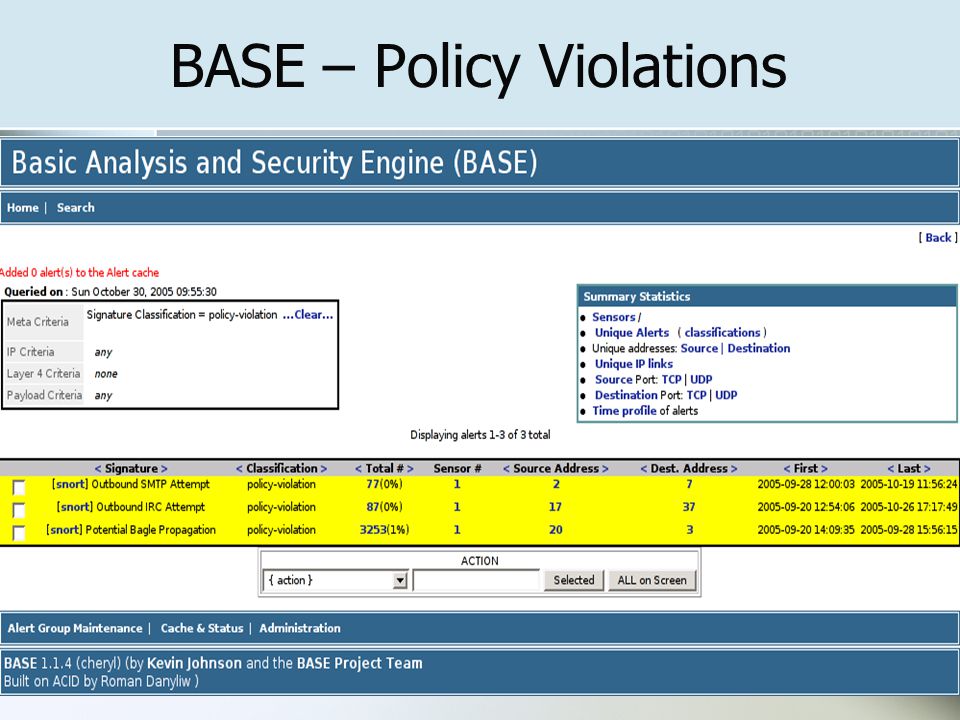Sort by Total # left arrow
960x720 pixels.
pyautogui.click(x=358, y=468)
